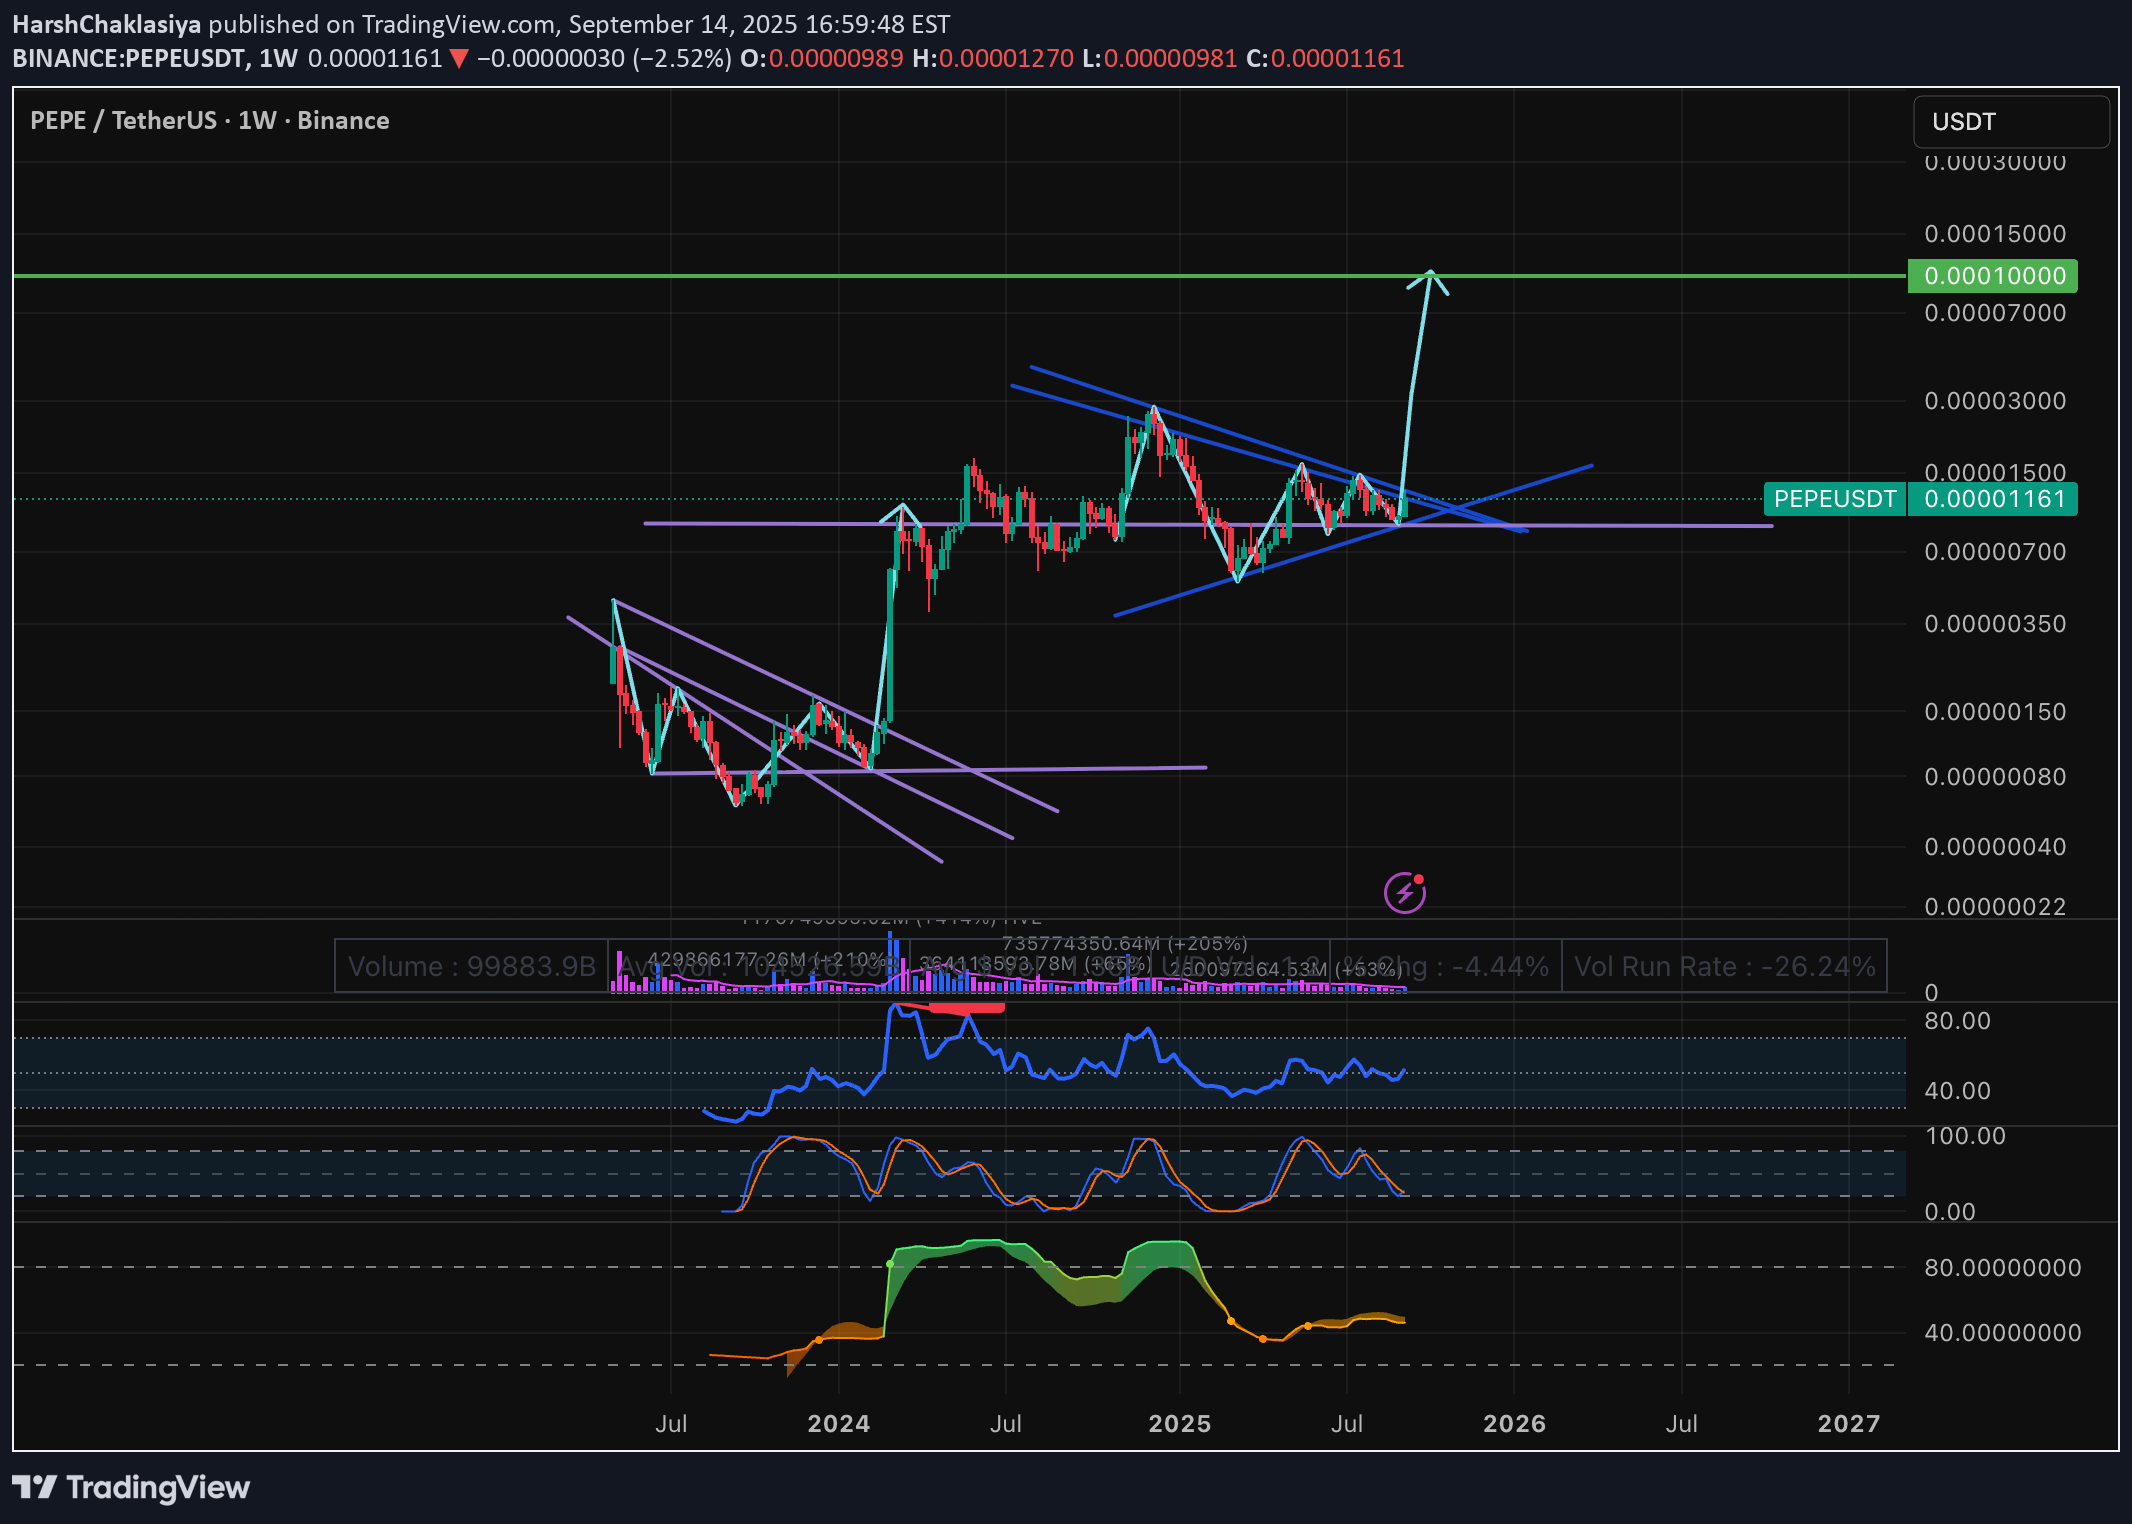Viewport: 2132px width, 1524px height.
Task: Click the 2026 label on time axis
Action: point(1514,1423)
